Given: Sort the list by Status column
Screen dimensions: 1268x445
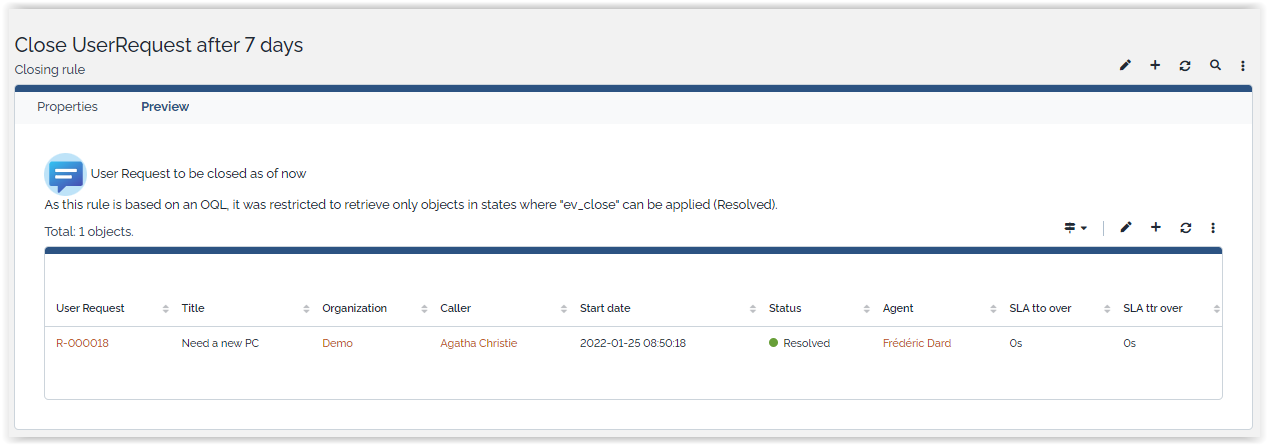Looking at the screenshot, I should click(x=785, y=308).
